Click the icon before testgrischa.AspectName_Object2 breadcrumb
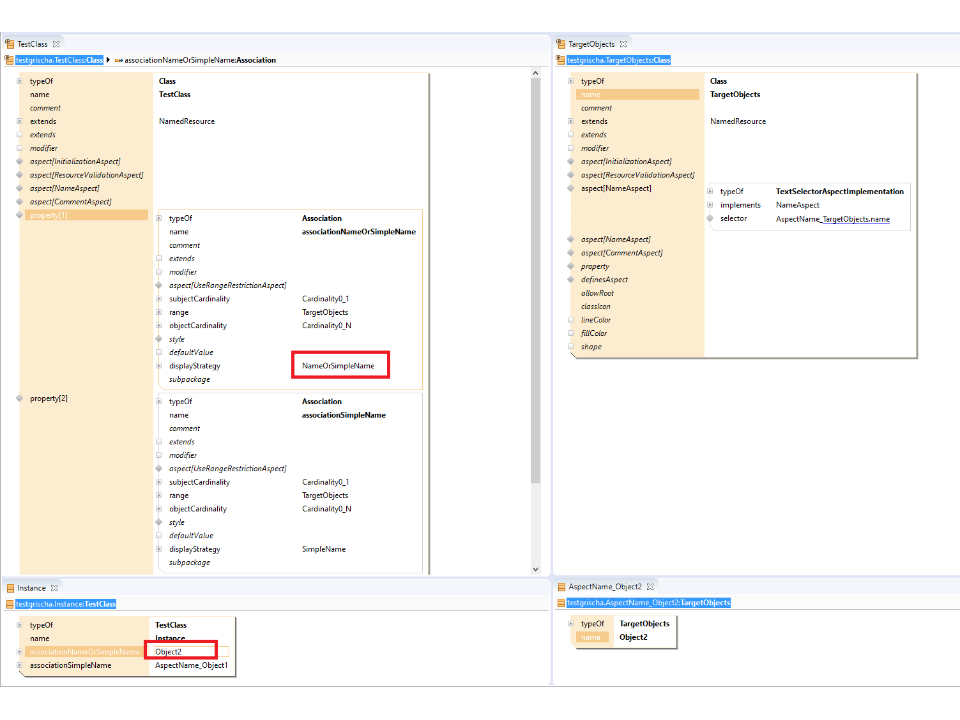960x720 pixels. click(561, 603)
